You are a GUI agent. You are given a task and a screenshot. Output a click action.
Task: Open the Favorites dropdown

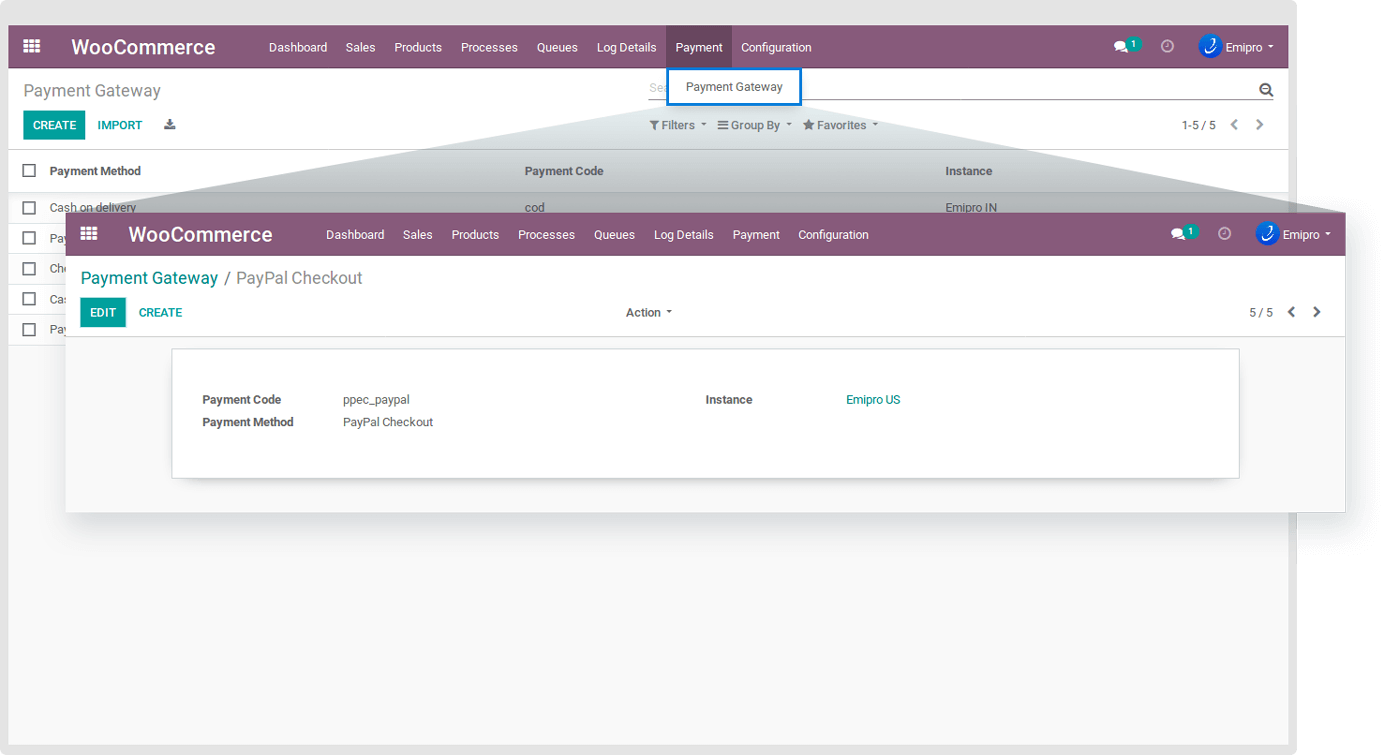tap(841, 125)
